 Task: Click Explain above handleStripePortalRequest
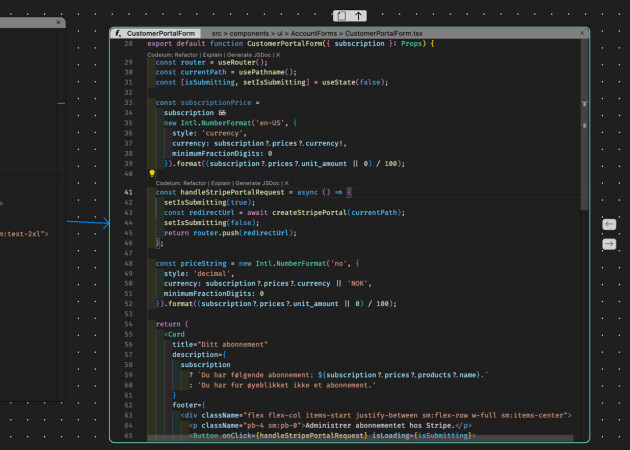(221, 183)
